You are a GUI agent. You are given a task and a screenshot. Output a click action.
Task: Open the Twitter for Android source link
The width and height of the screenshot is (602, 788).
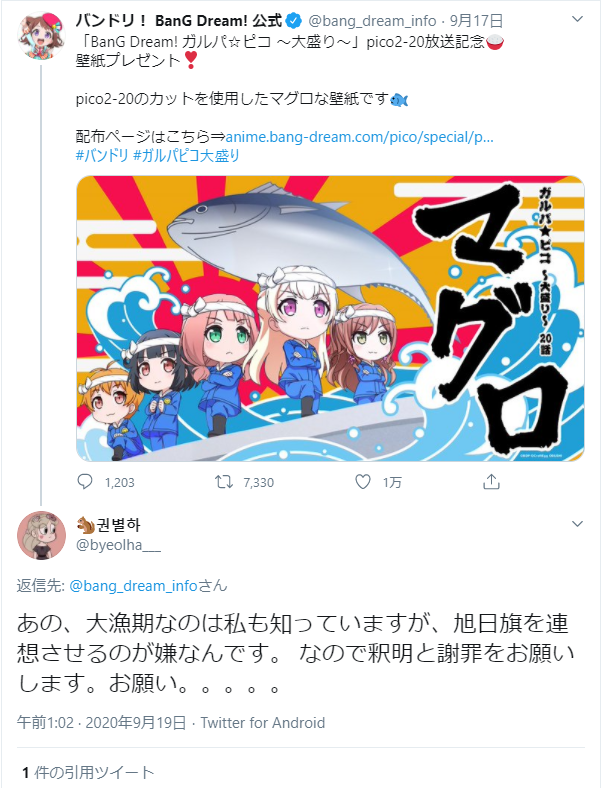coord(263,723)
